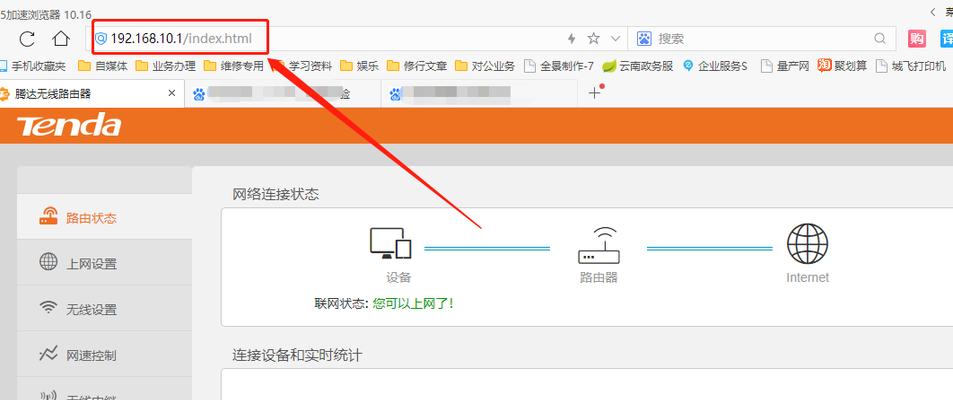The image size is (953, 400).
Task: Open the 全景制作-7 bookmark
Action: coord(559,66)
